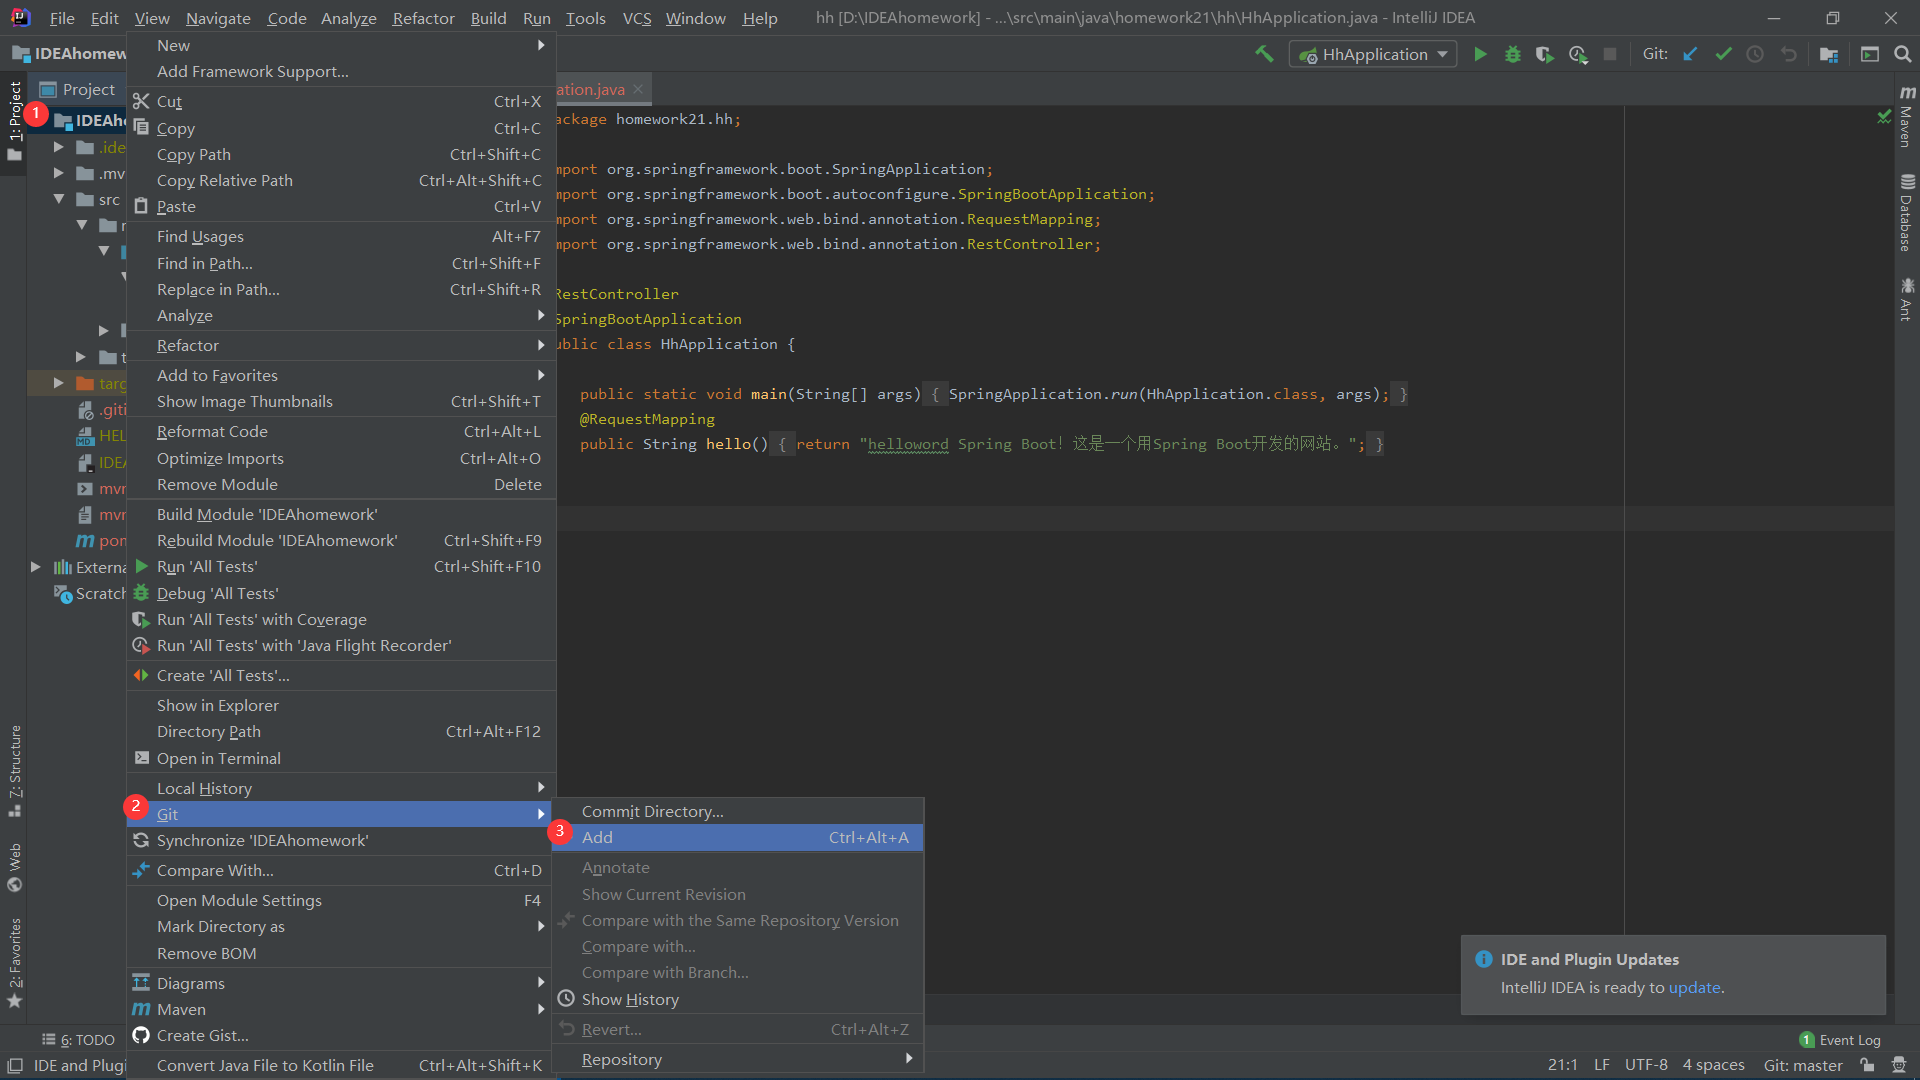Click the Git commit checkmark icon
The image size is (1920, 1080).
coord(1723,54)
